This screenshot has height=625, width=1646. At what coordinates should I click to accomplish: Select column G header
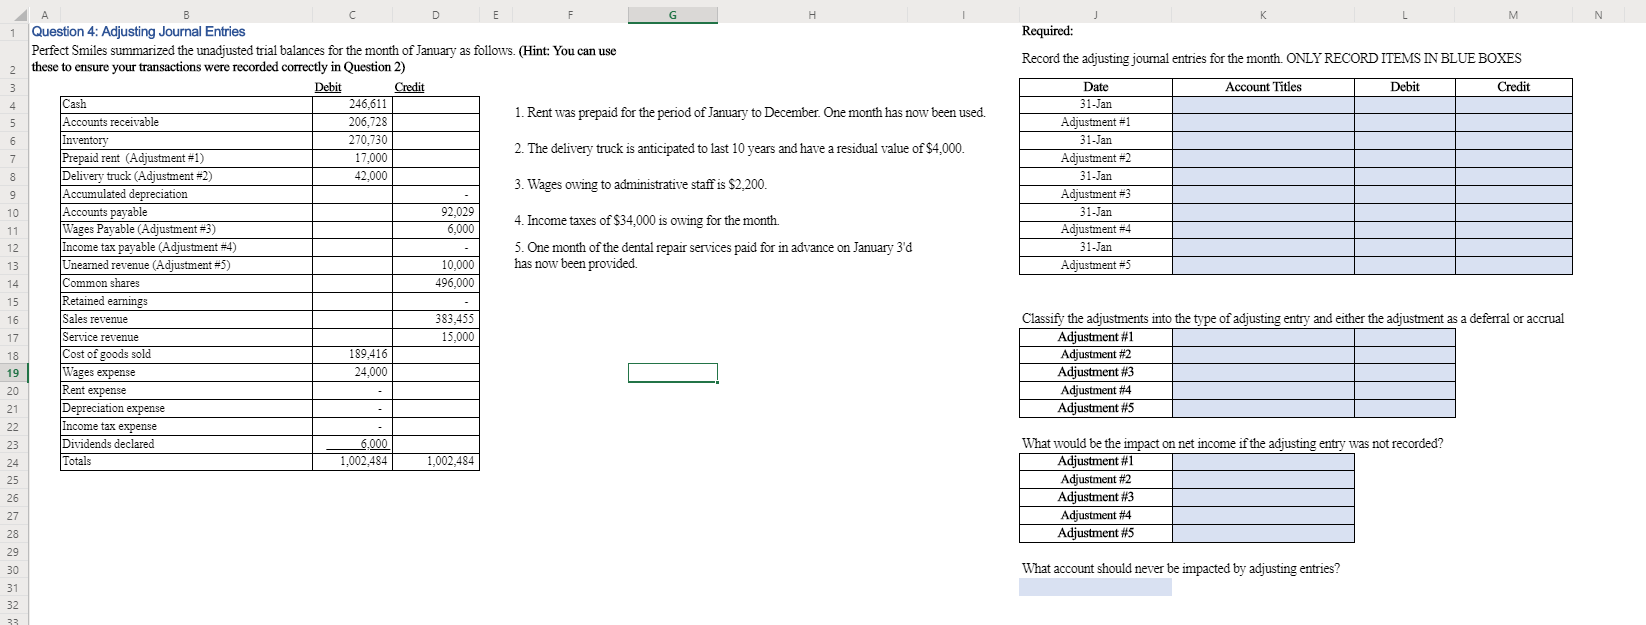coord(672,14)
